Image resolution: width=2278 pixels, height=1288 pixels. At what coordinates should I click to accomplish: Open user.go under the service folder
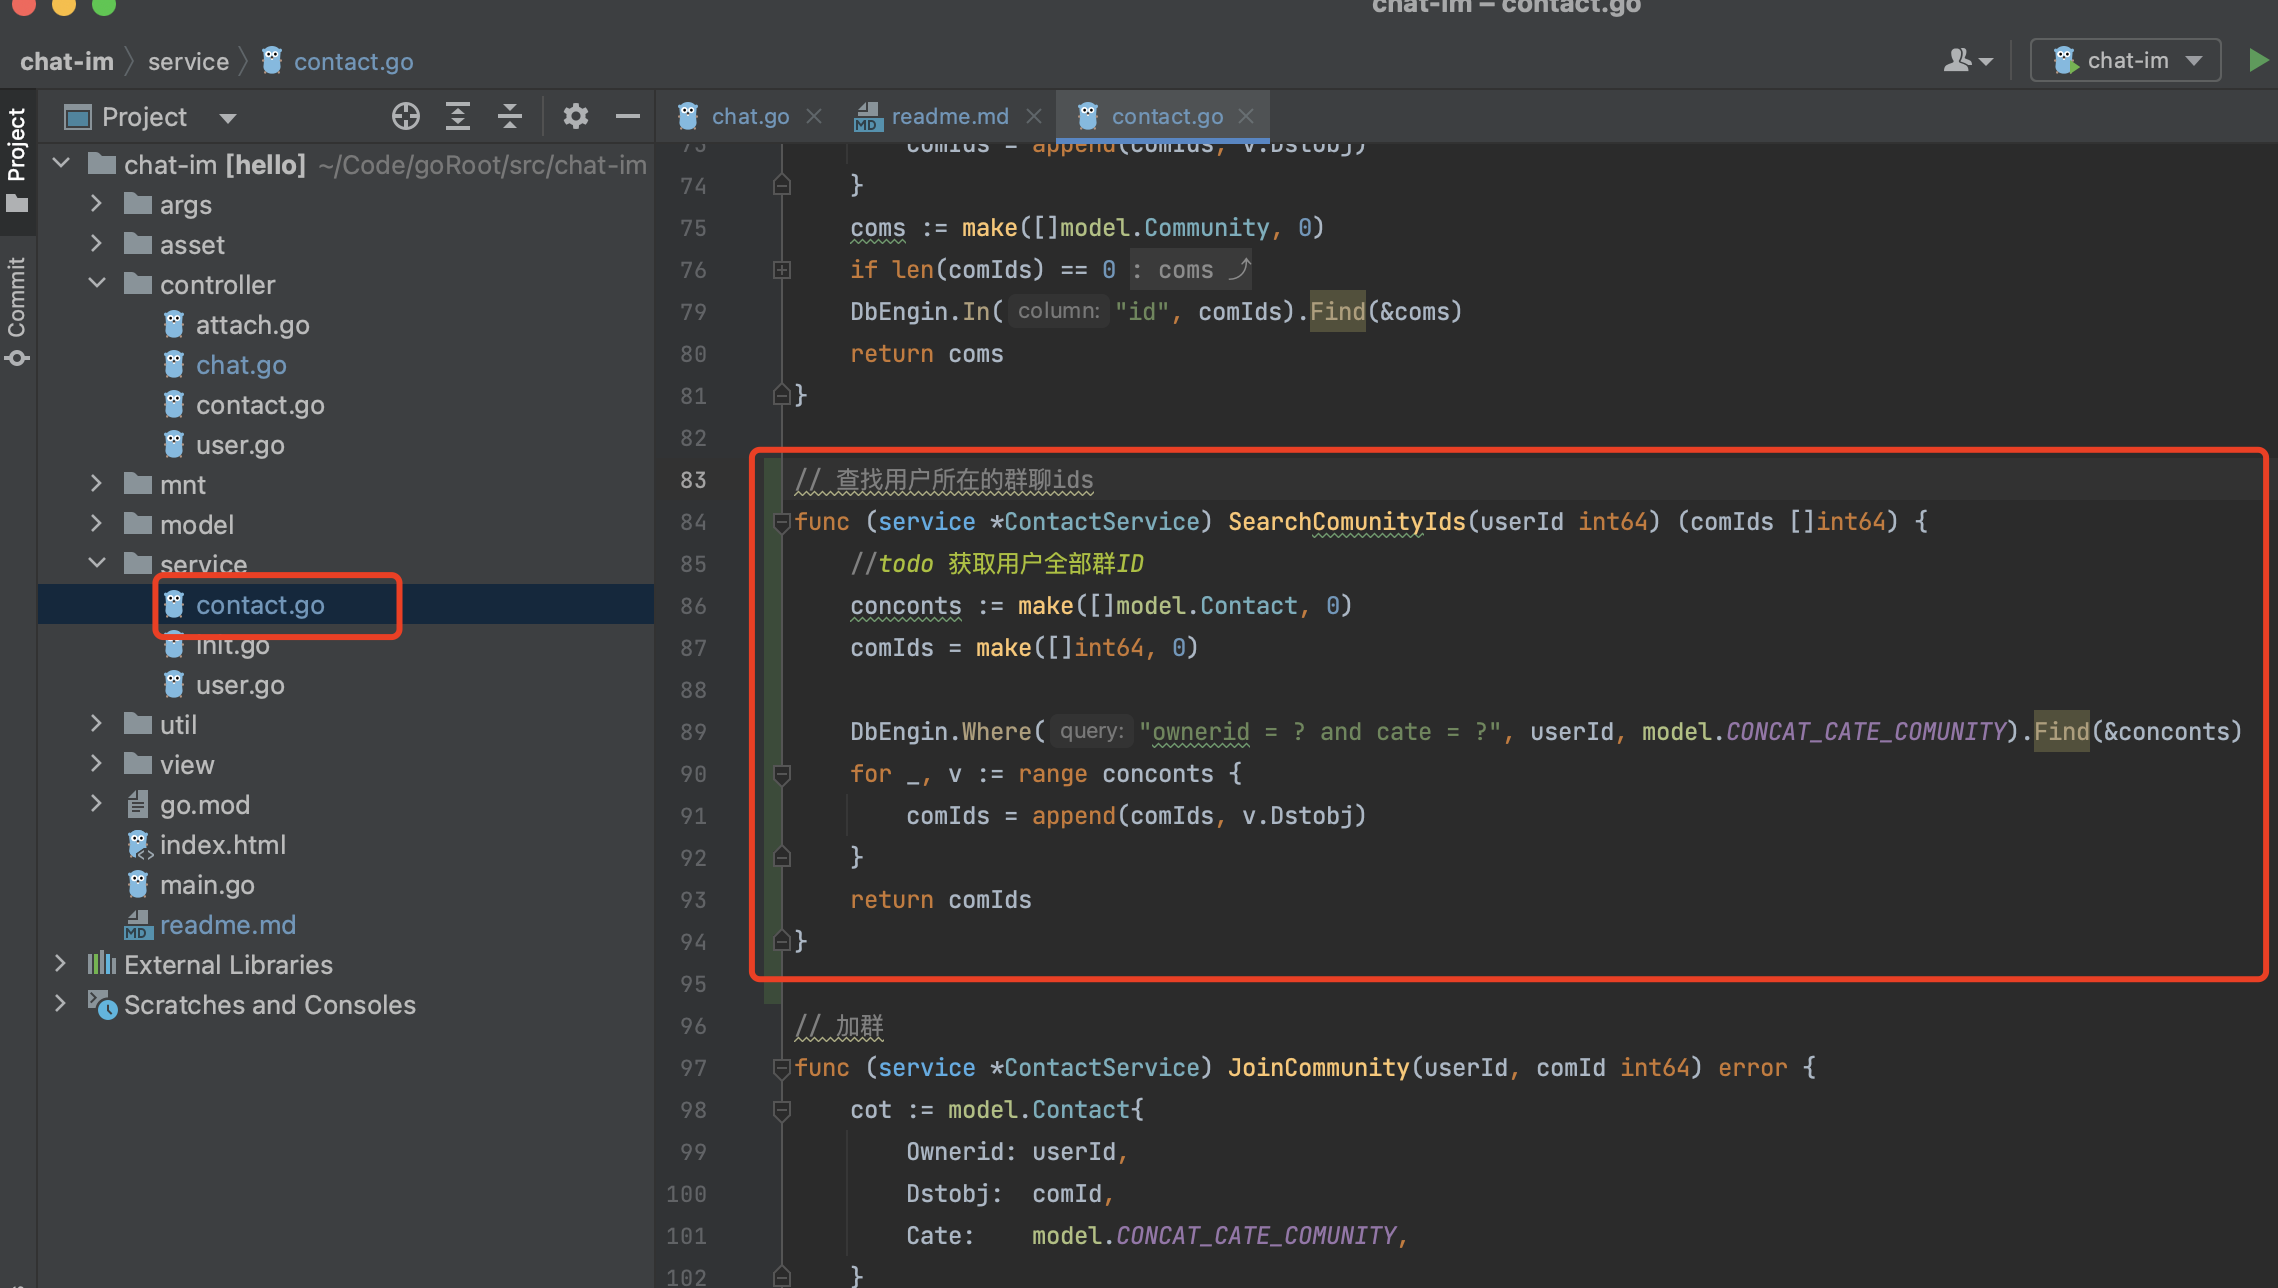click(240, 685)
